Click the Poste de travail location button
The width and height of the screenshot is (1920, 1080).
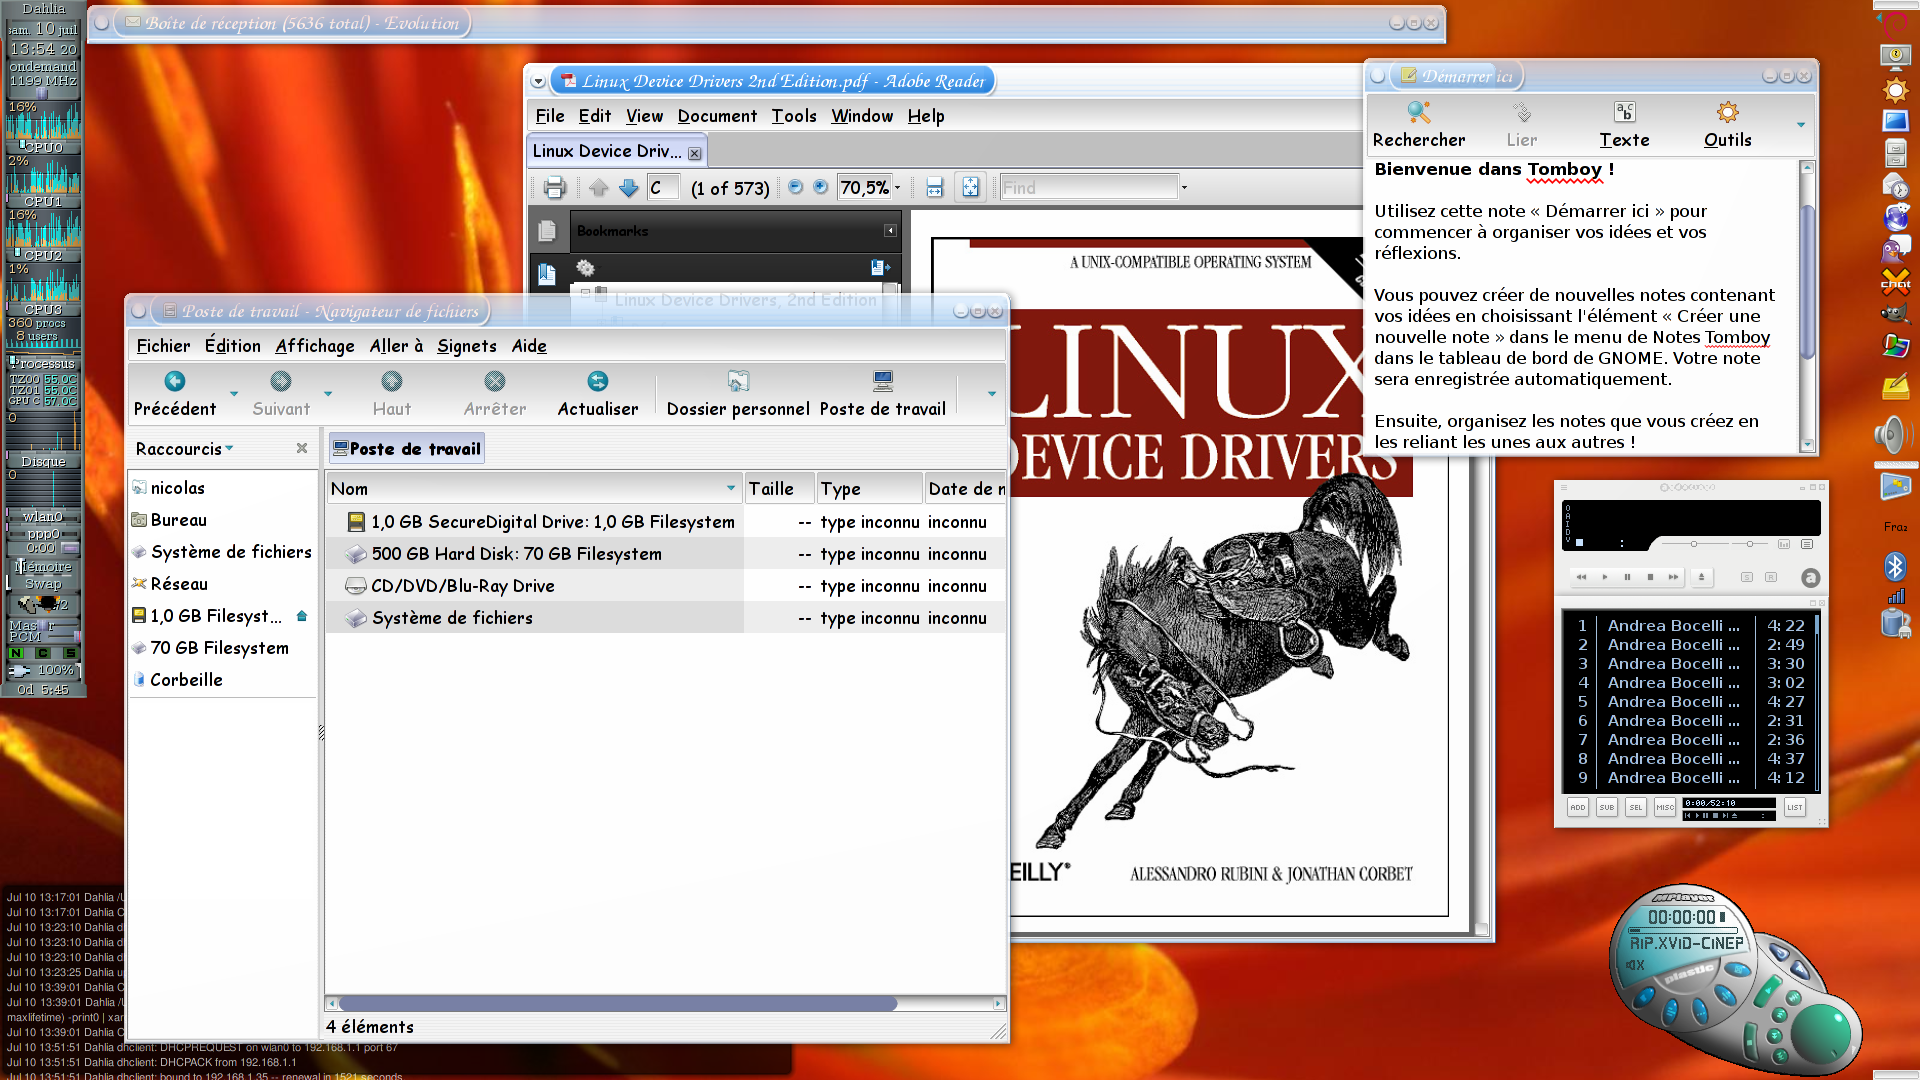tap(407, 449)
